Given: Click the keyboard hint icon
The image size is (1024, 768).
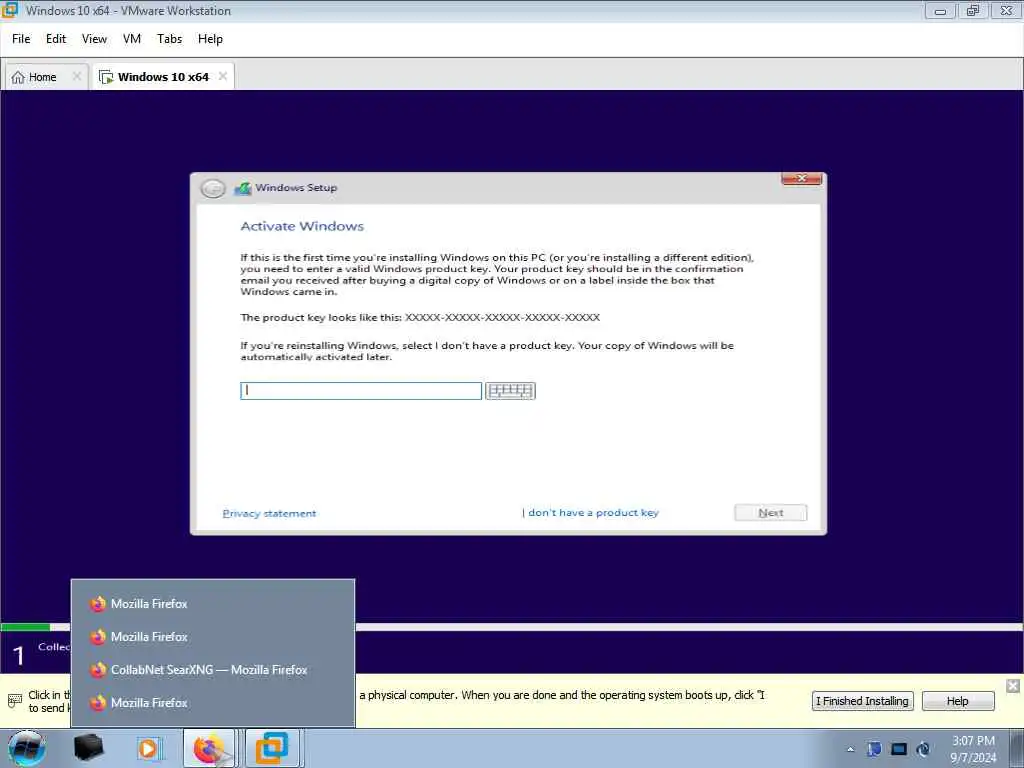Looking at the screenshot, I should pos(14,701).
